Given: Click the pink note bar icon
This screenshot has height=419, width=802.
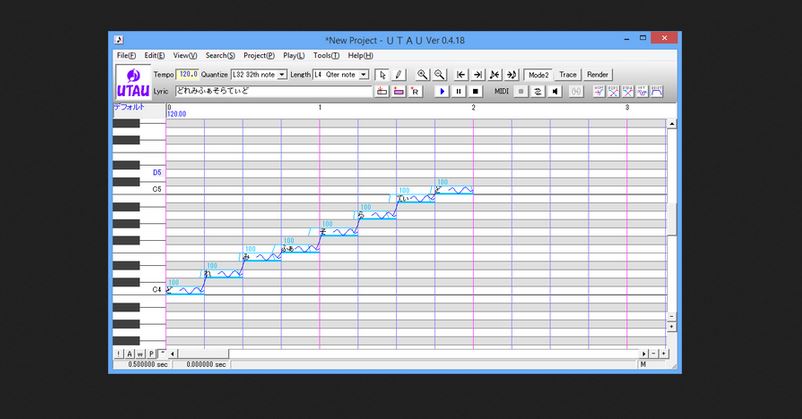Looking at the screenshot, I should (x=398, y=91).
